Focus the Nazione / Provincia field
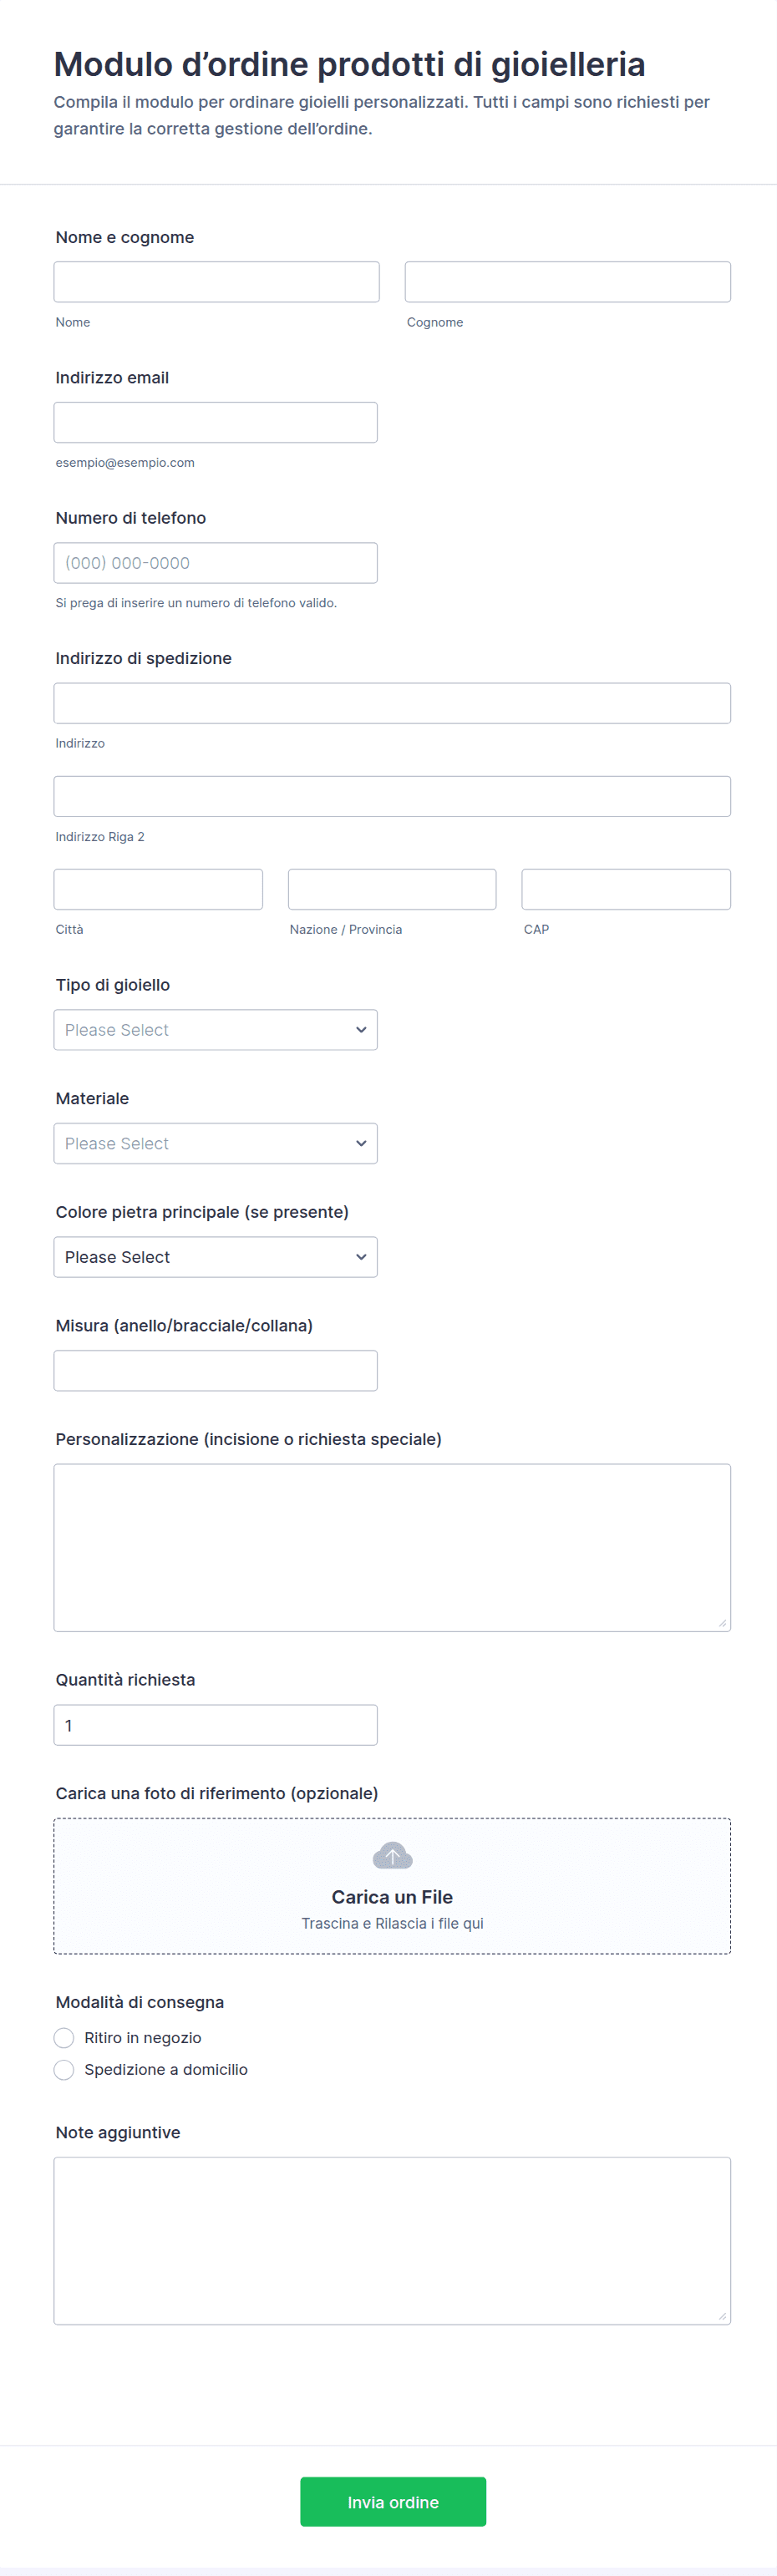This screenshot has width=777, height=2576. pyautogui.click(x=392, y=889)
